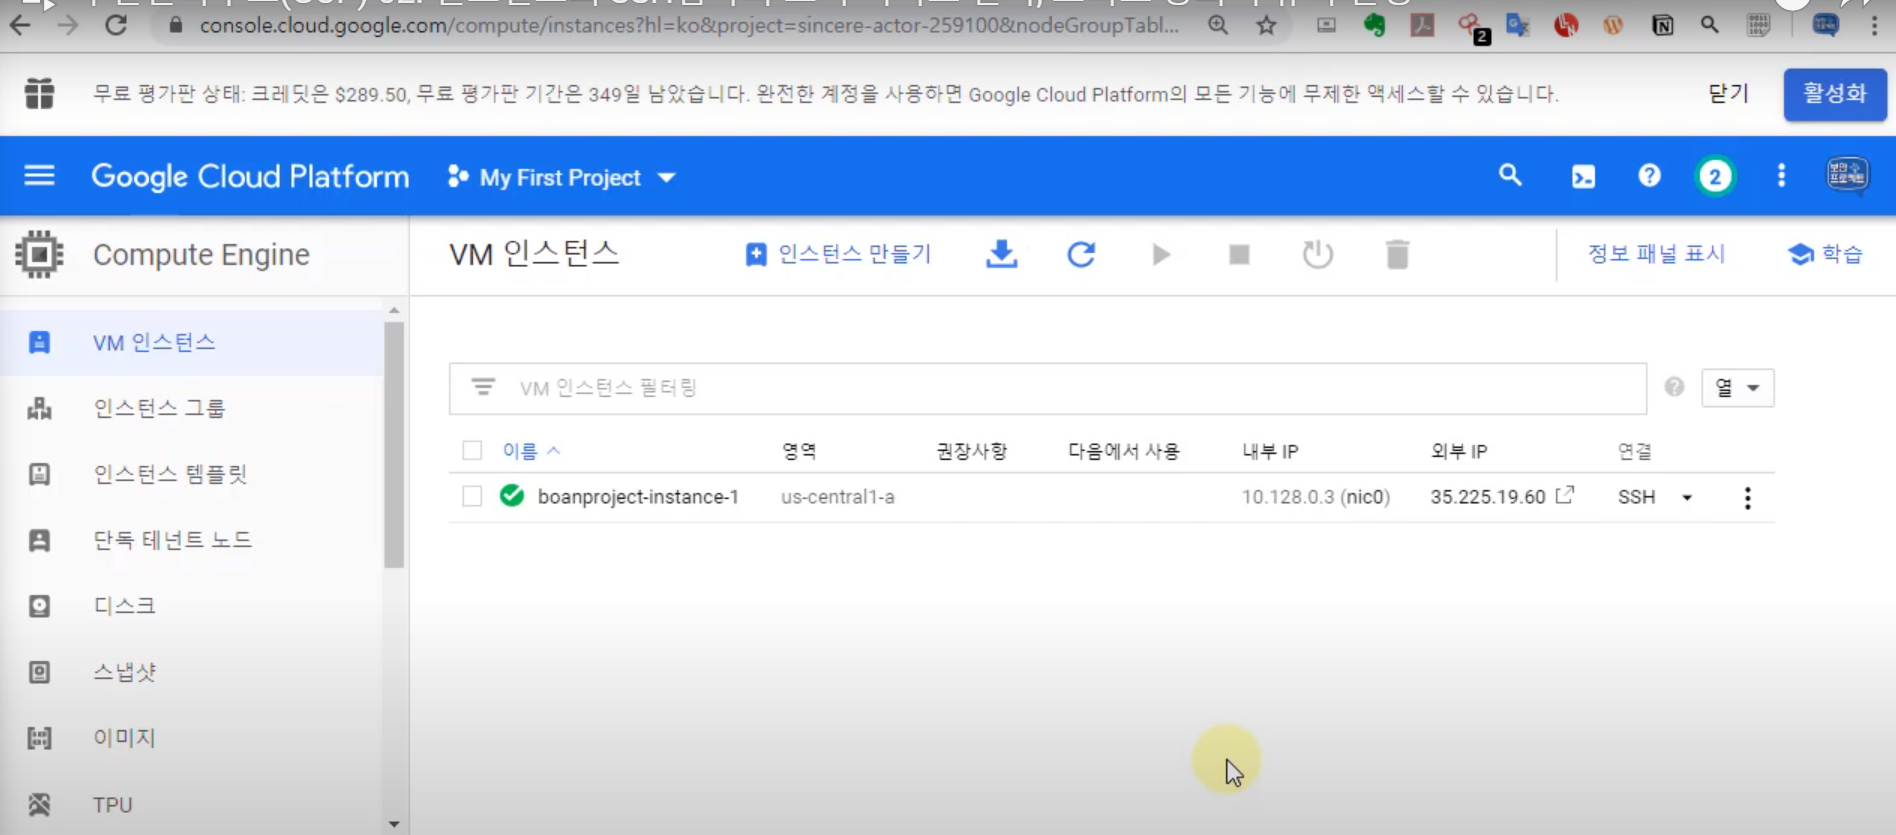Click the 다음에서 사용 column header

click(x=1124, y=451)
